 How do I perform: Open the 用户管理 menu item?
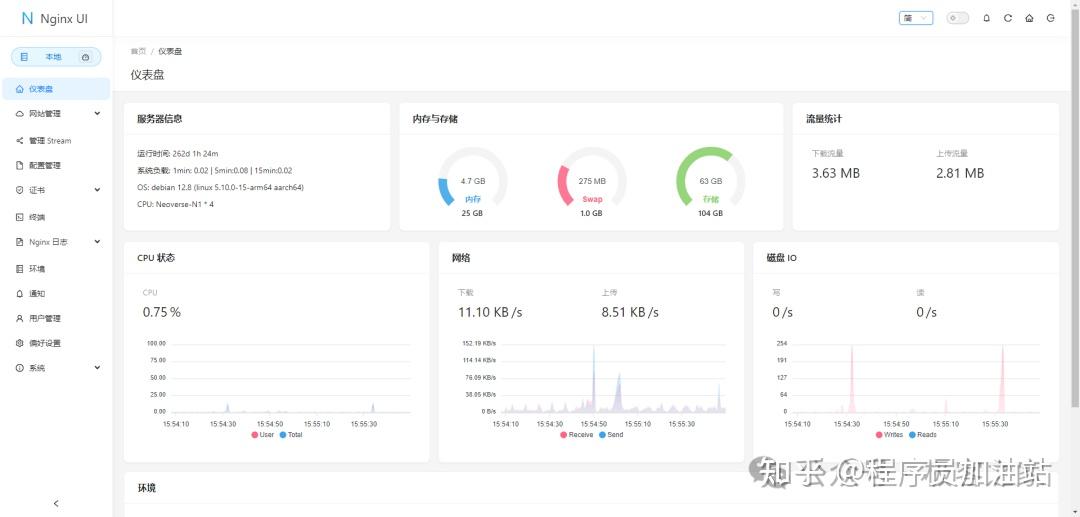[56, 318]
